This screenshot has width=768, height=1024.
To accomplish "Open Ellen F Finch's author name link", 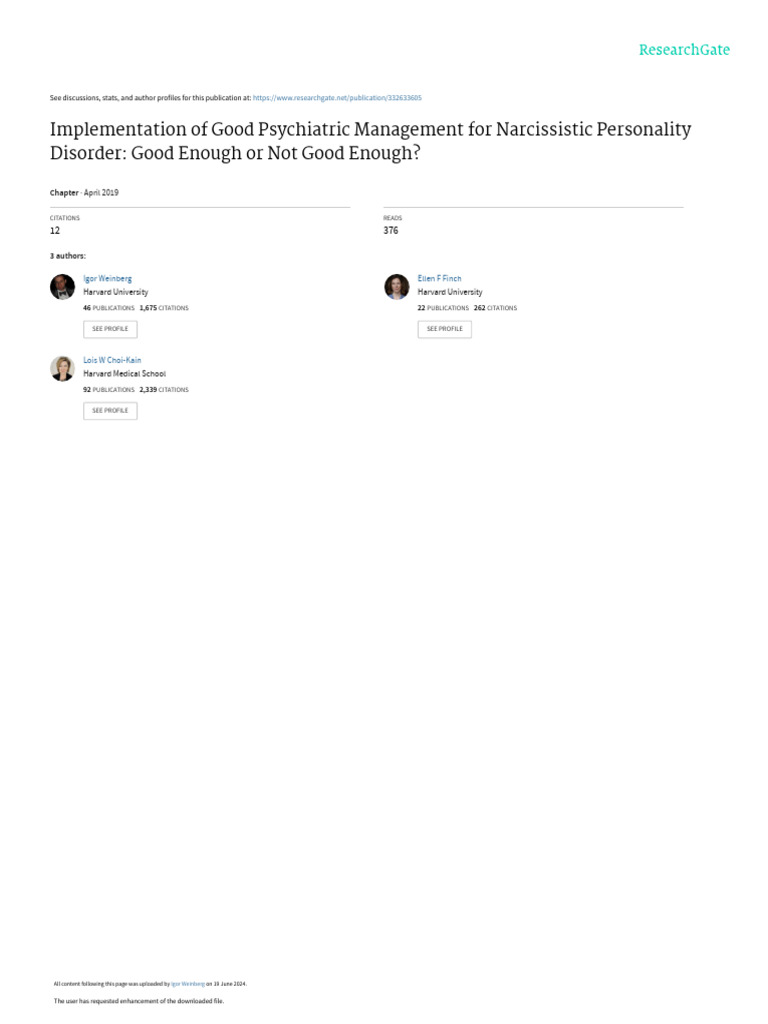I will tap(440, 278).
